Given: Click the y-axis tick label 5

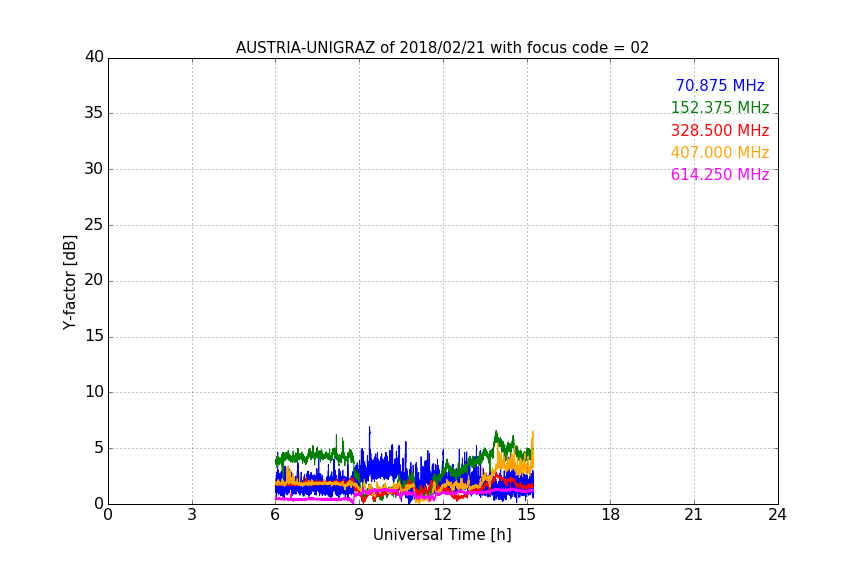Looking at the screenshot, I should 99,448.
